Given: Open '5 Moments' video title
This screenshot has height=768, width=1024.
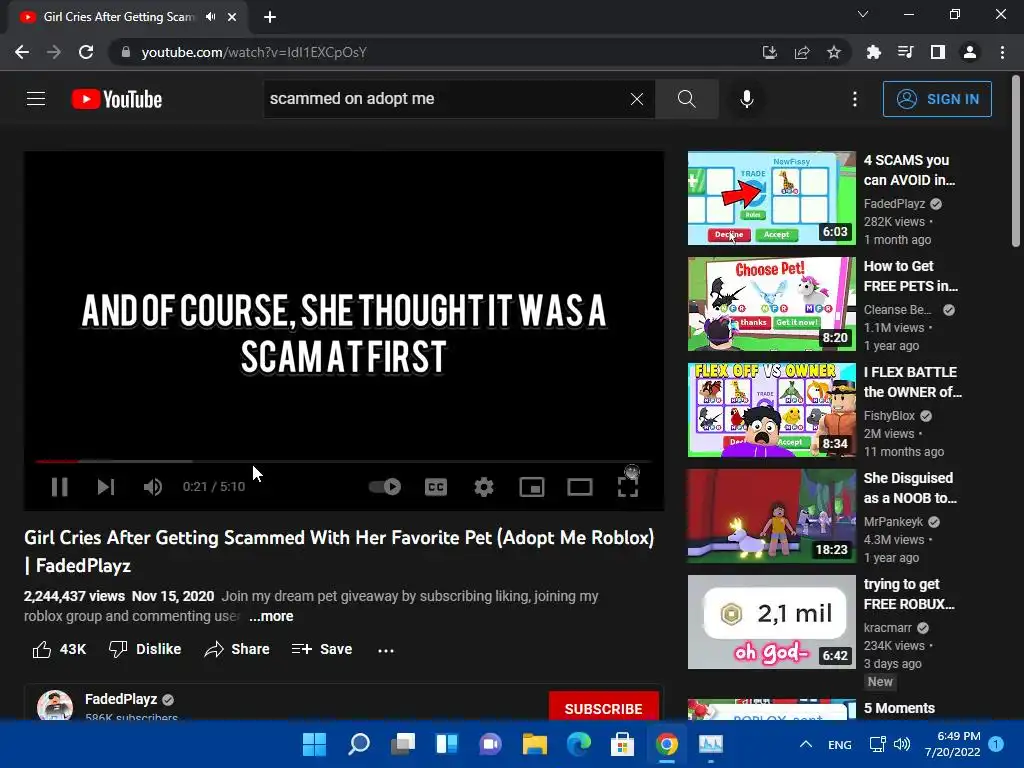Looking at the screenshot, I should (x=899, y=708).
